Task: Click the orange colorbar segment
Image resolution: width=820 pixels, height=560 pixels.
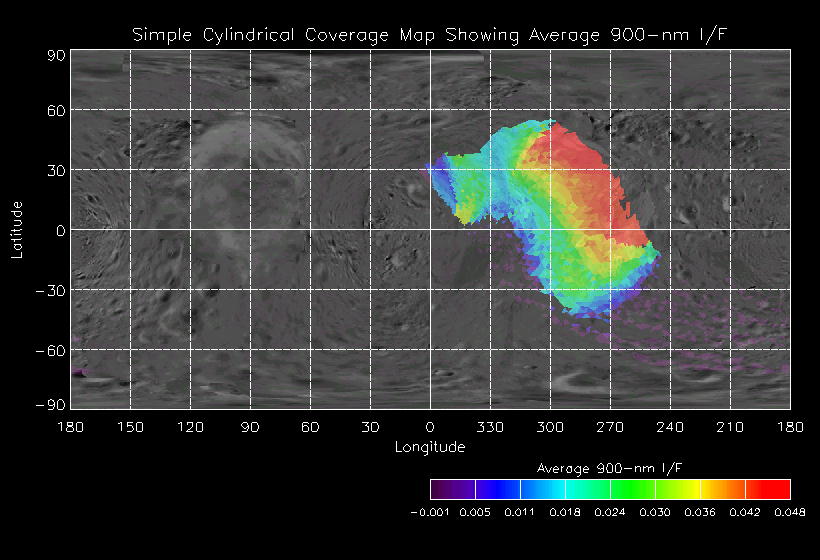Action: coord(723,489)
